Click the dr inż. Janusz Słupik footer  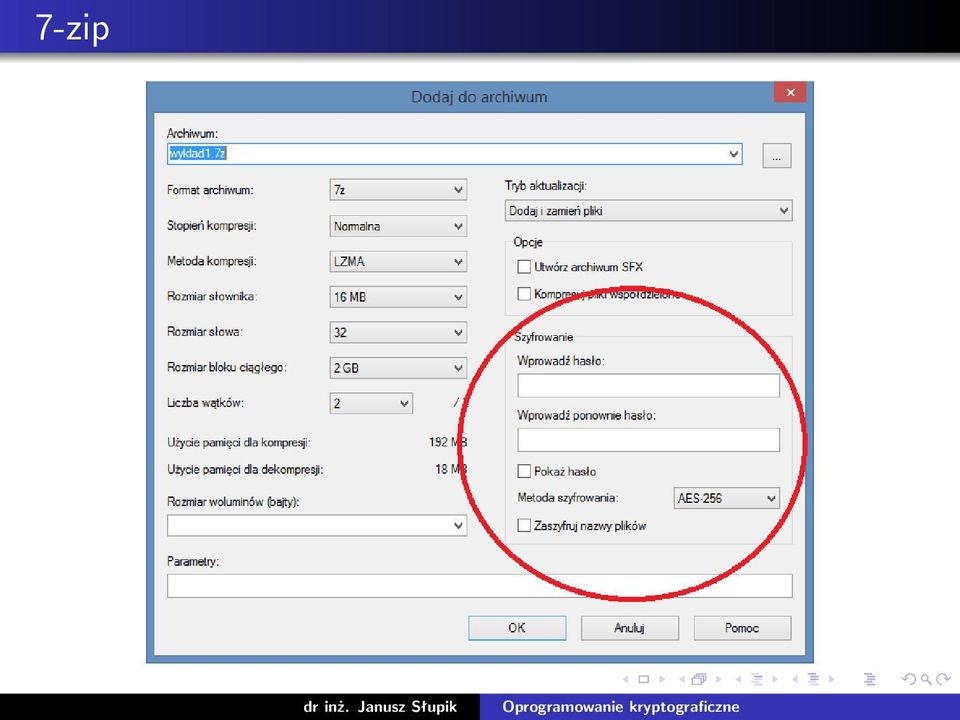pyautogui.click(x=380, y=707)
